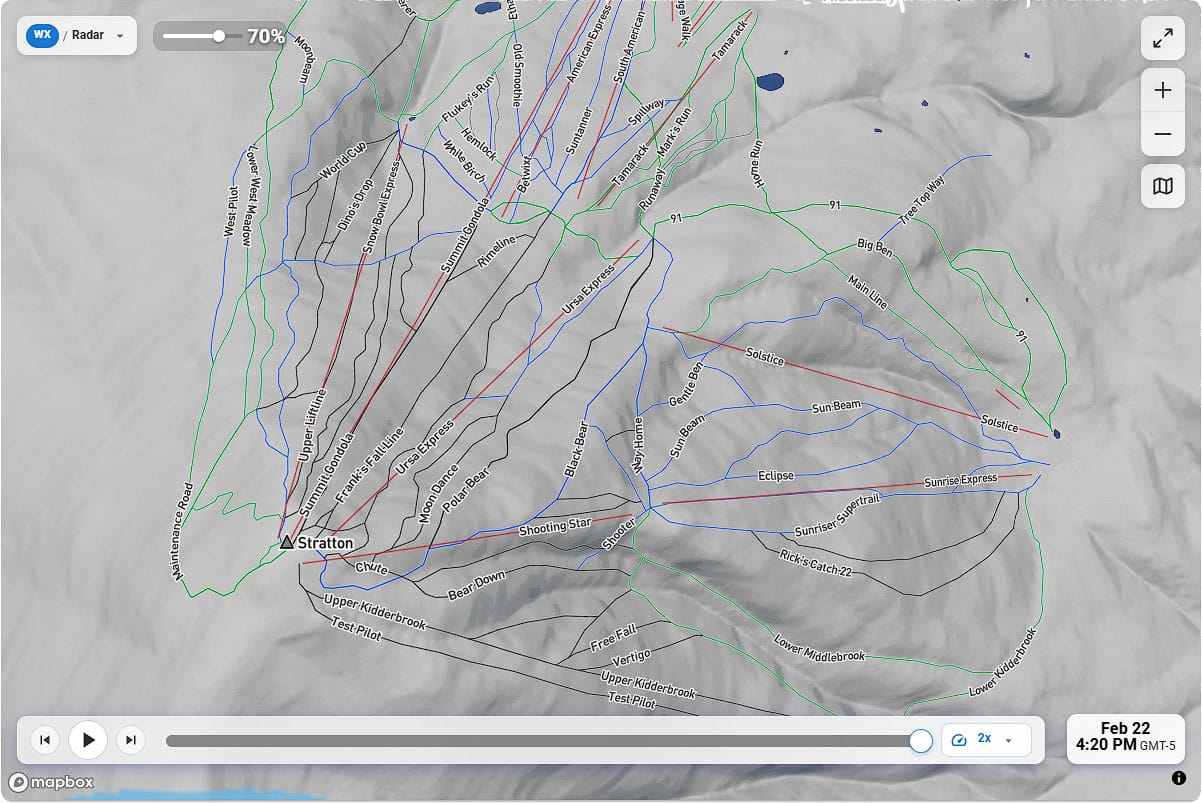Click the Spillway trail label
This screenshot has width=1202, height=803.
pyautogui.click(x=645, y=111)
